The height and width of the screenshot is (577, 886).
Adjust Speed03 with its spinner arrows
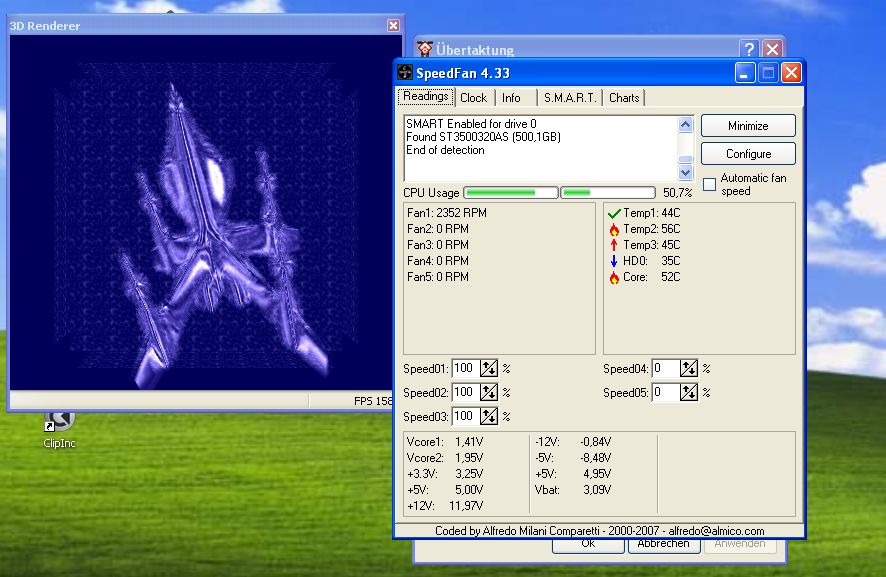point(489,417)
